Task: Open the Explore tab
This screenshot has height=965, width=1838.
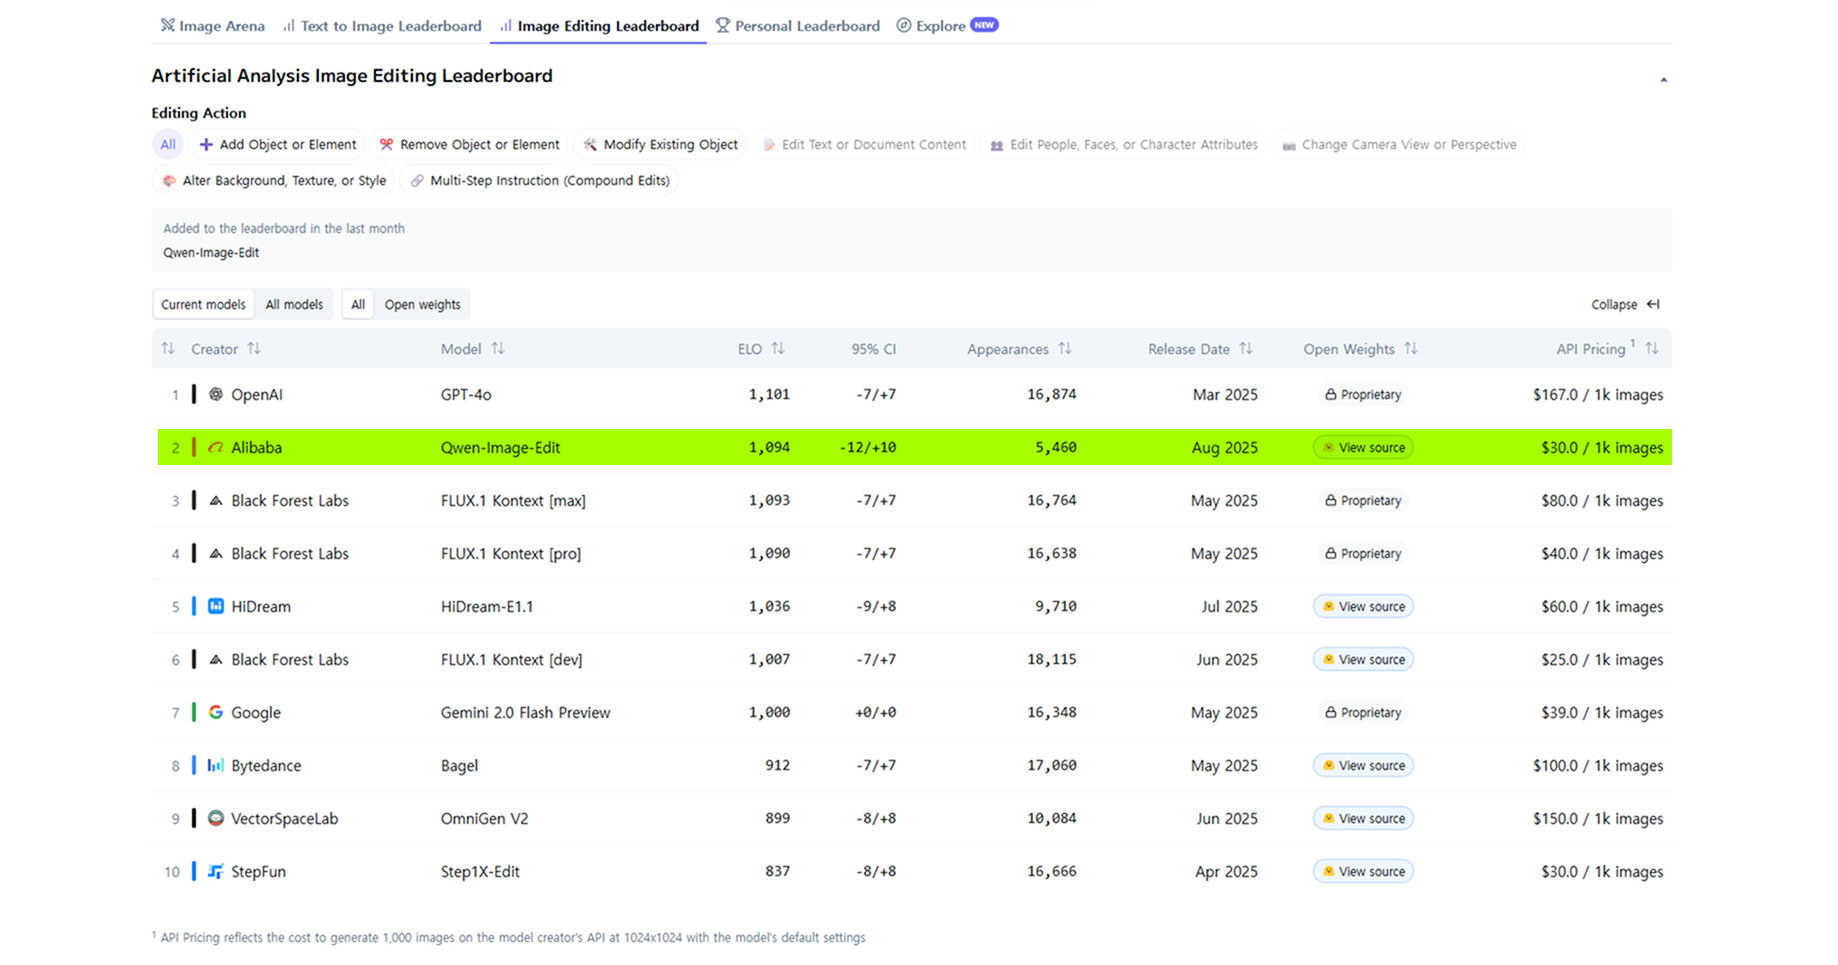Action: point(931,26)
